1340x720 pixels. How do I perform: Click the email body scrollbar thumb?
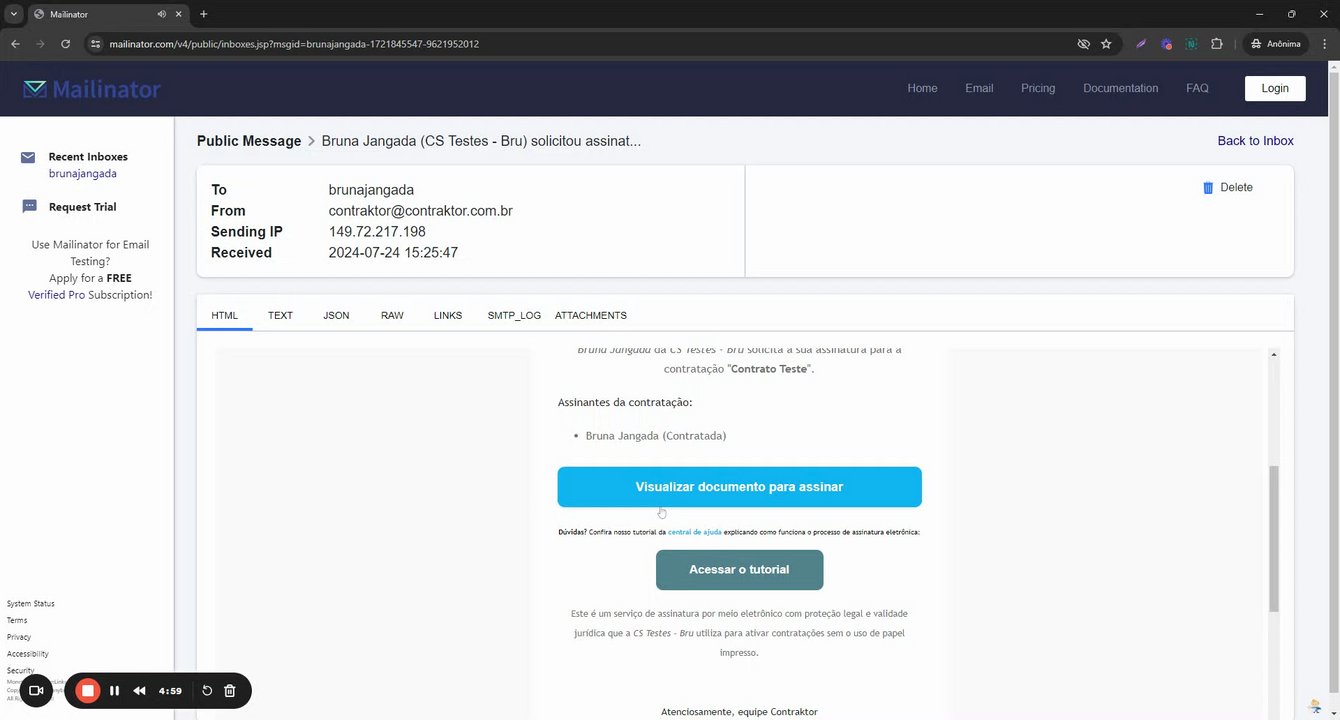[1273, 538]
